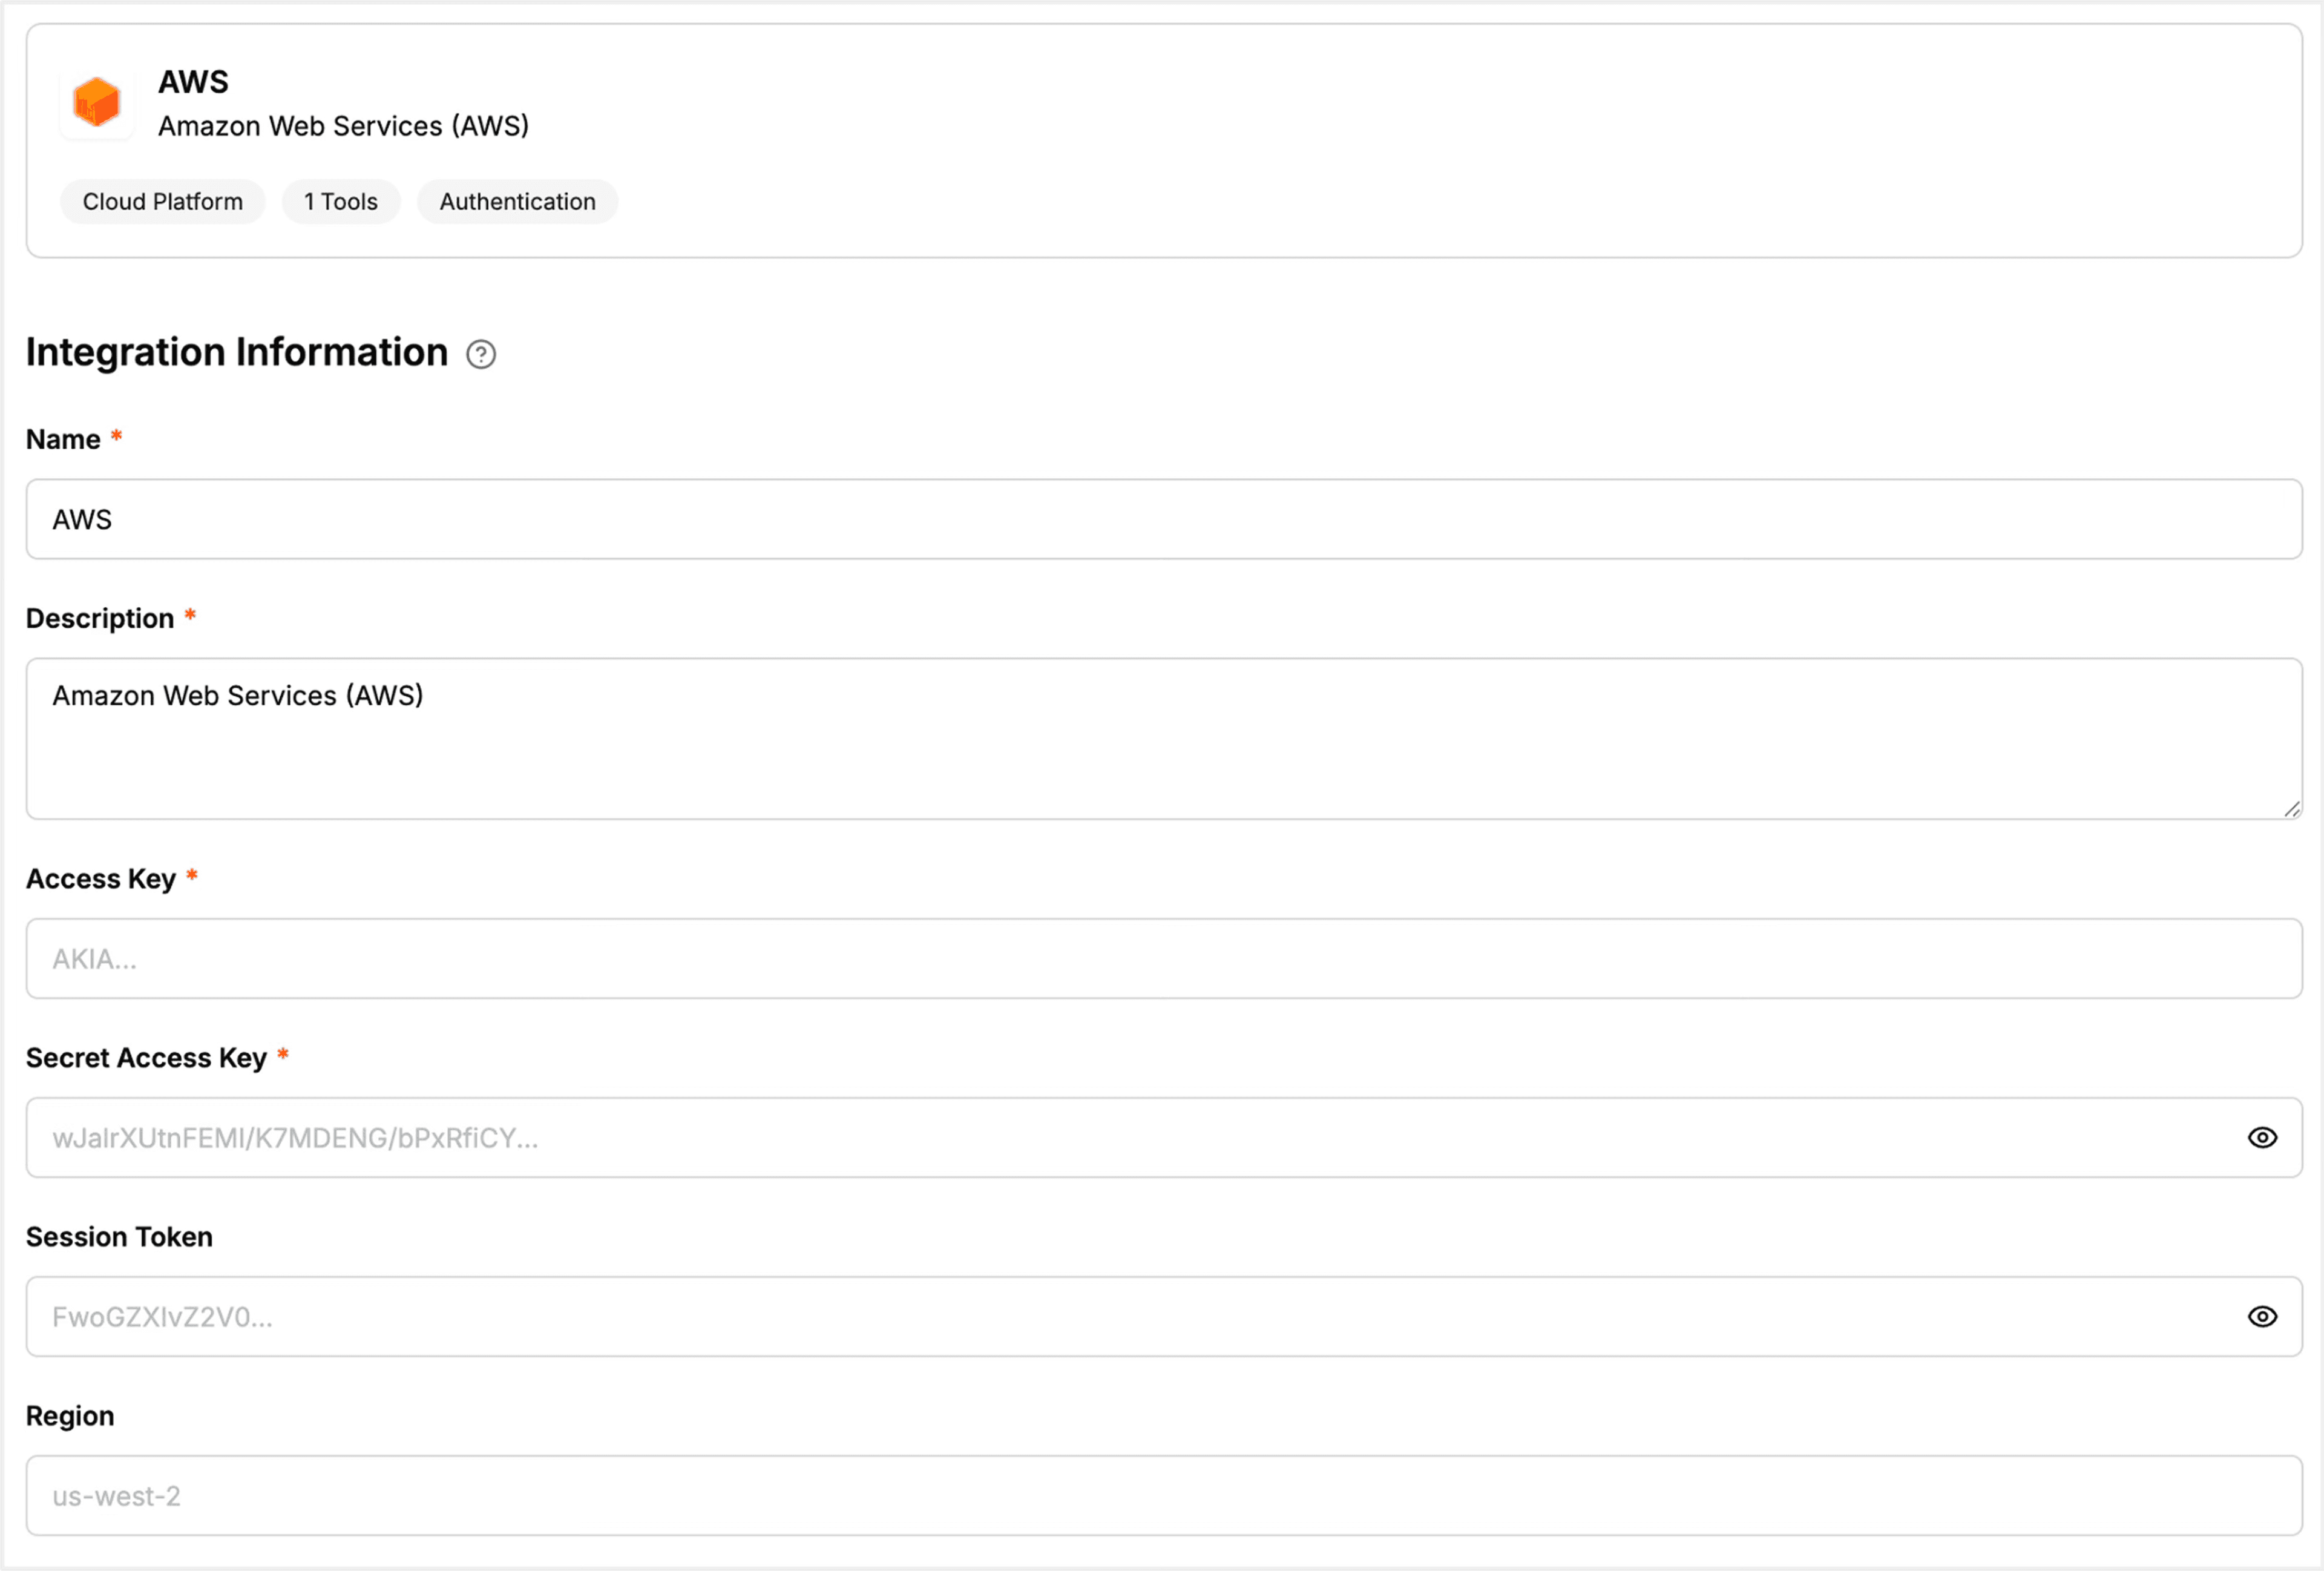Screen dimensions: 2324x1571
Task: Click the 1 Tools badge
Action: click(x=341, y=201)
